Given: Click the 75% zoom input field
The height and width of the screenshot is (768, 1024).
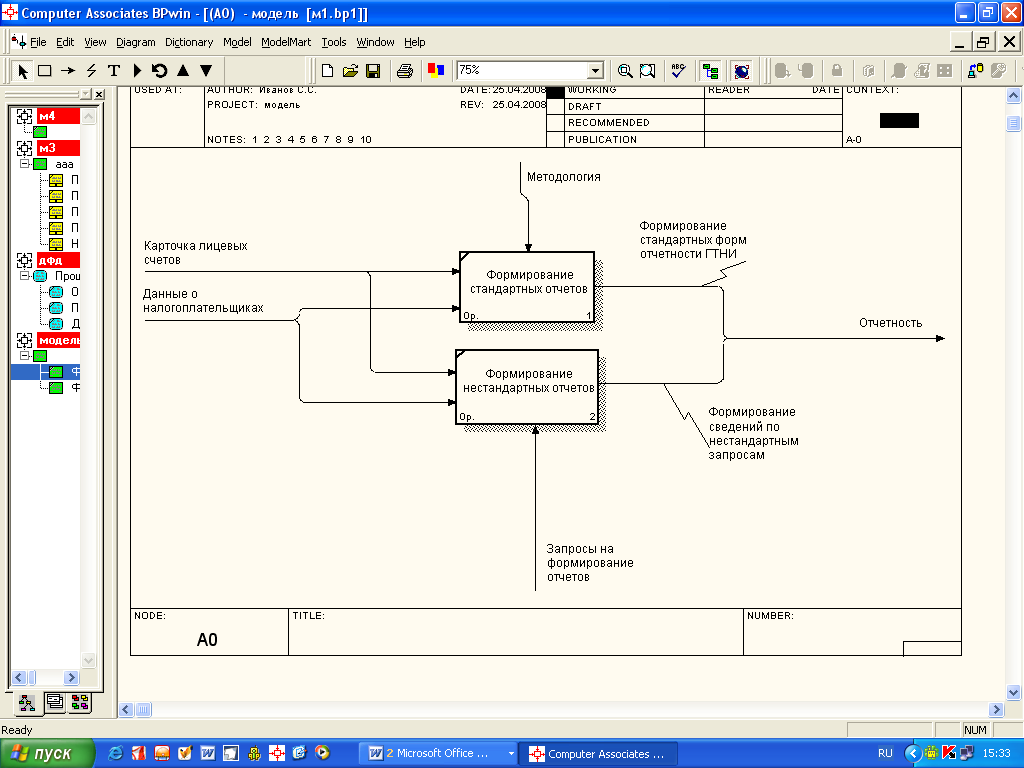Looking at the screenshot, I should 522,71.
